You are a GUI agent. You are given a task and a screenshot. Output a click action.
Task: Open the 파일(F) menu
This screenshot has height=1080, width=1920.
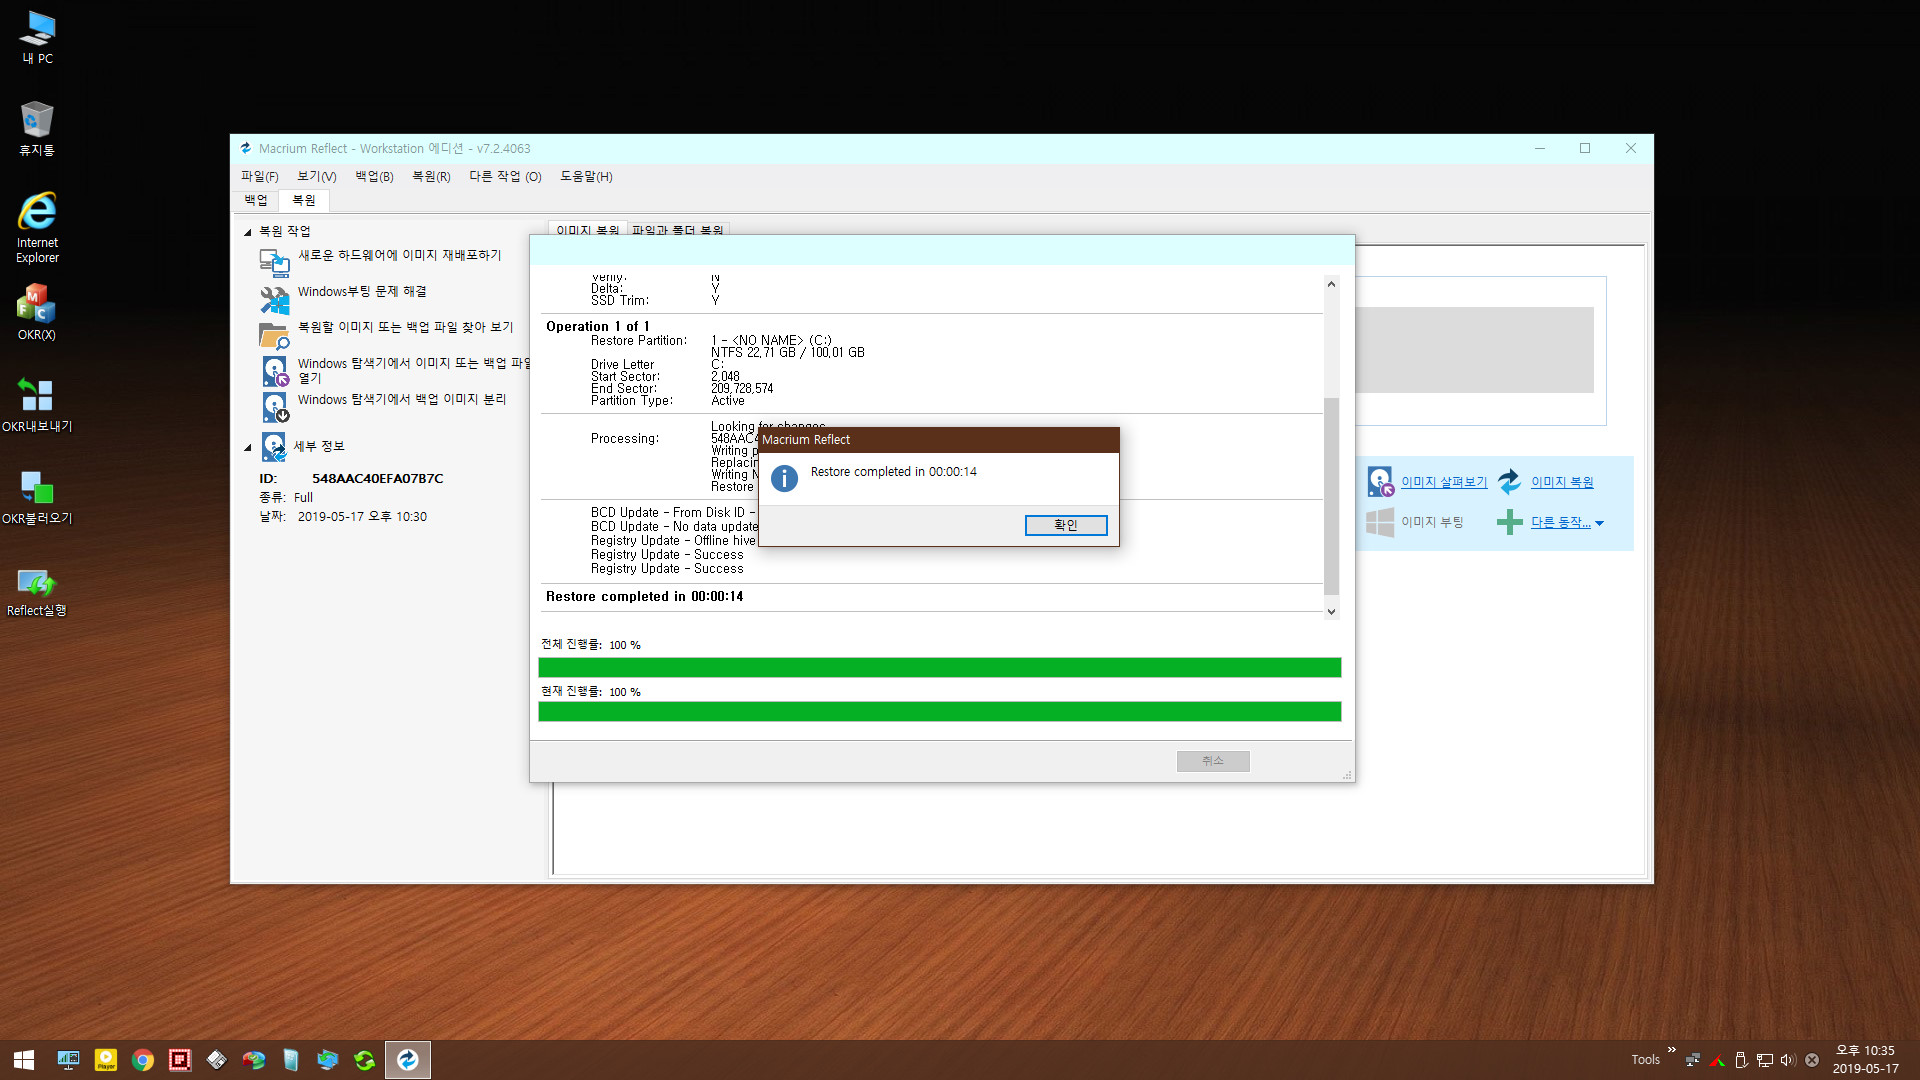tap(259, 176)
